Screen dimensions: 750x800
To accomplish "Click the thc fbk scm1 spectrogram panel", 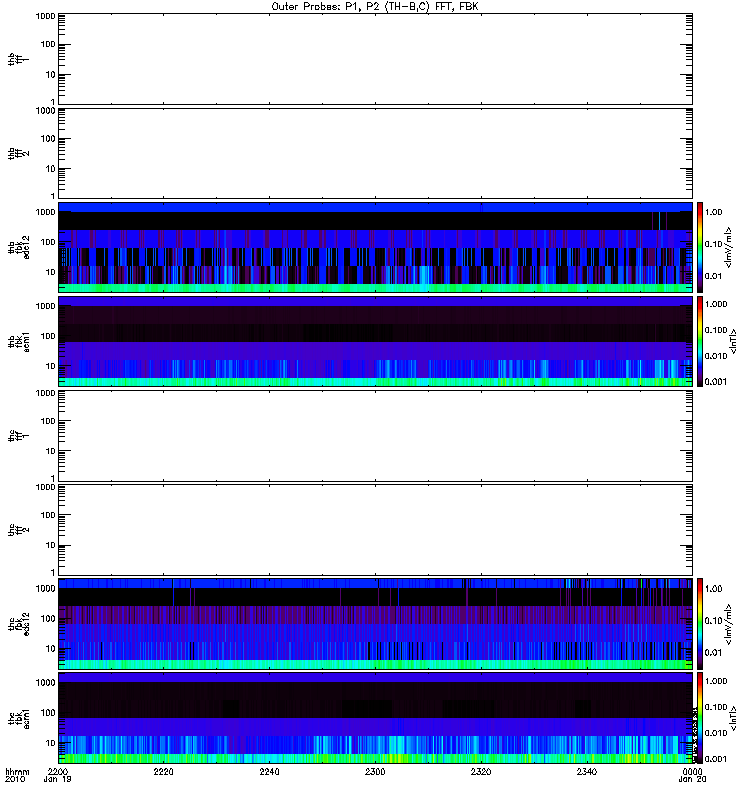I will (x=375, y=718).
